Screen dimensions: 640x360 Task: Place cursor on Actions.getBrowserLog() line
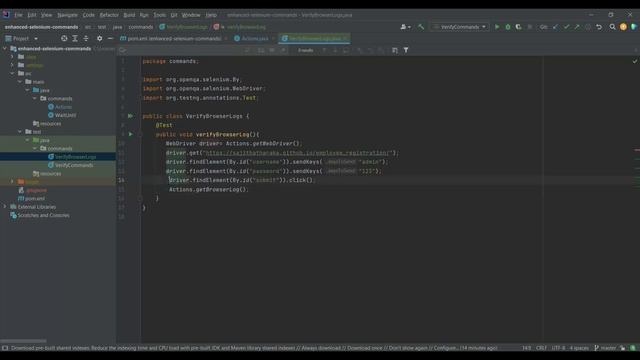pyautogui.click(x=208, y=189)
